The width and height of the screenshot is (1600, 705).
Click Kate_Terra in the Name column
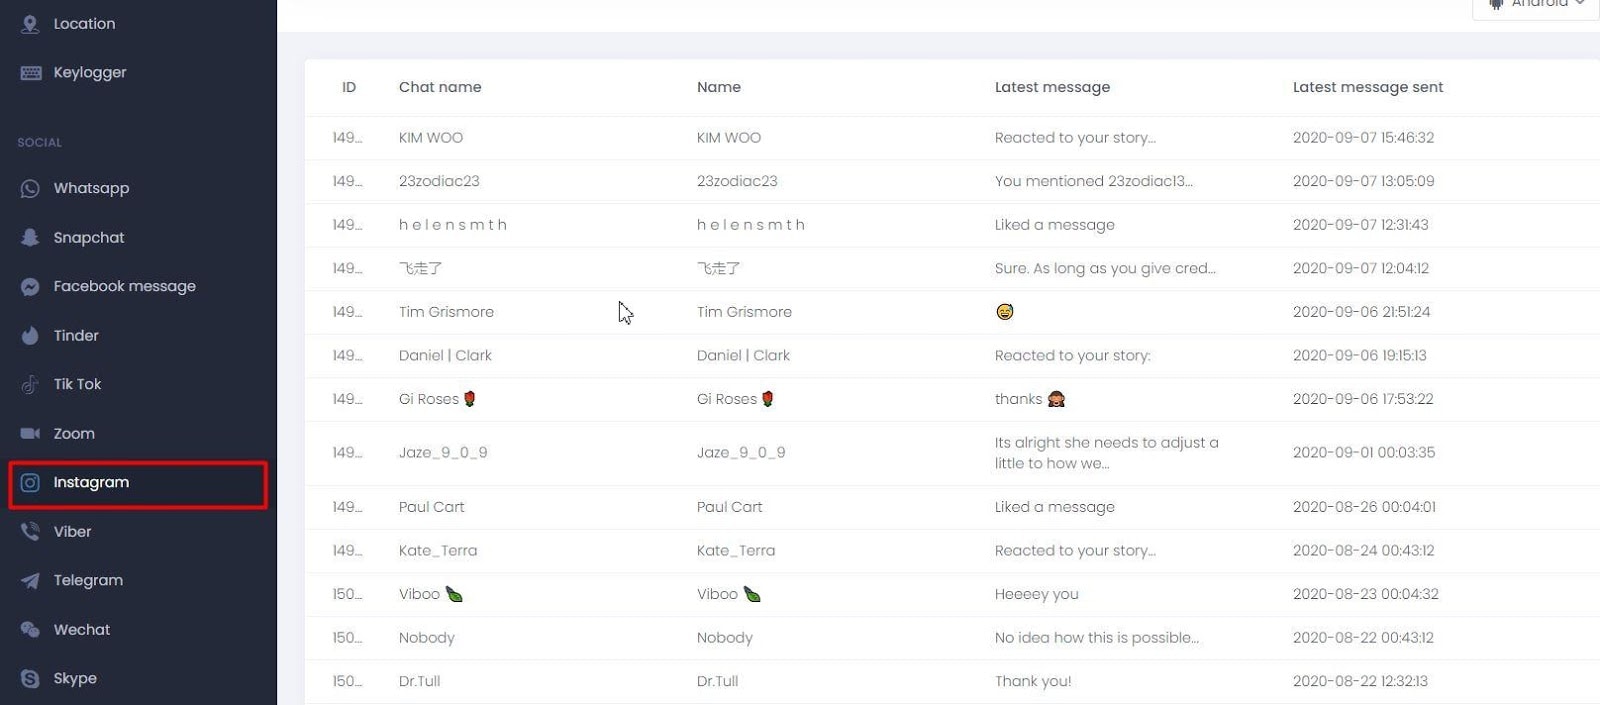pos(736,551)
